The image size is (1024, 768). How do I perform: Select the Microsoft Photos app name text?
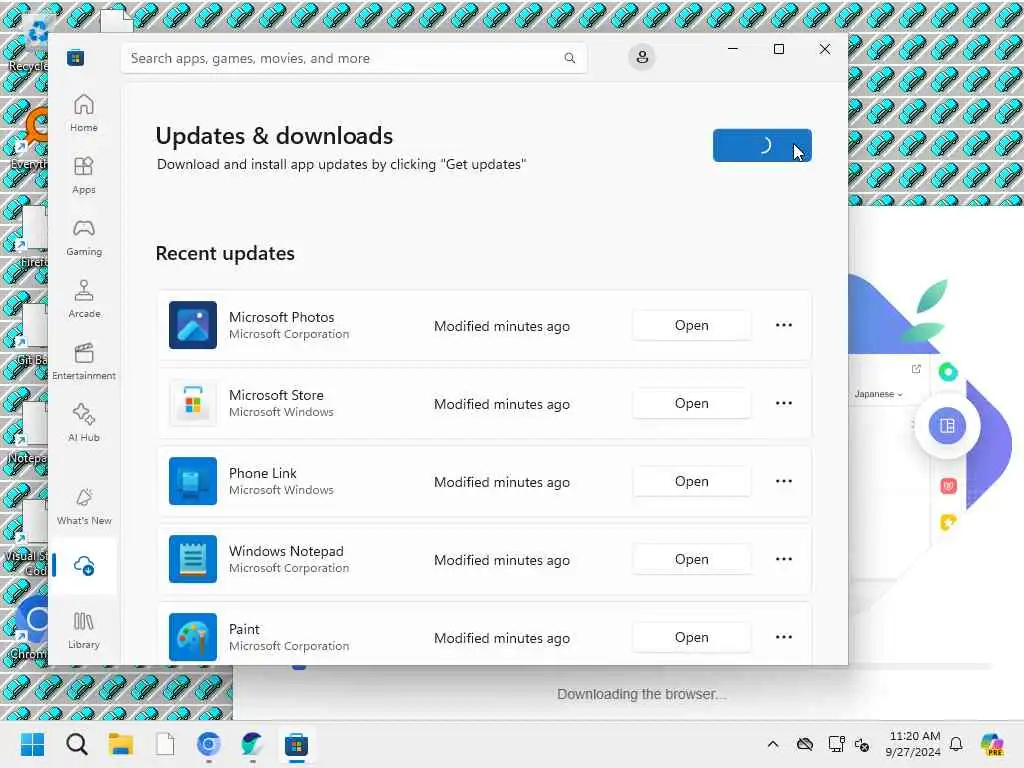(281, 317)
